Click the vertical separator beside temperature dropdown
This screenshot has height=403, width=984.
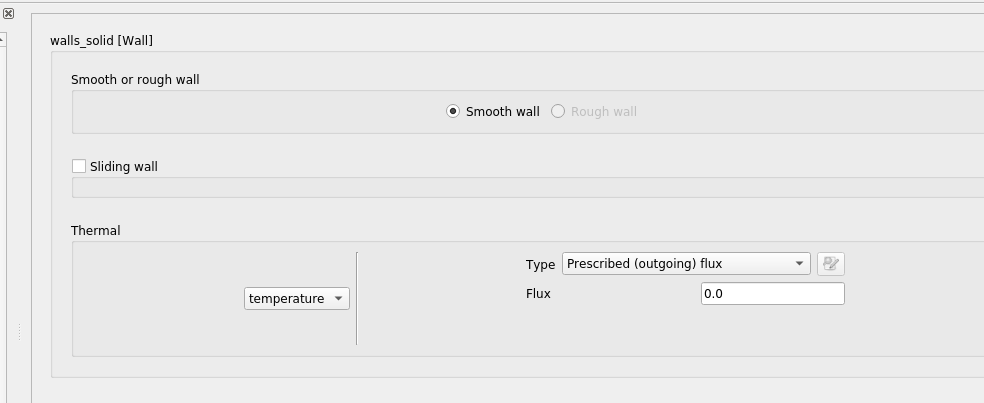coord(357,298)
